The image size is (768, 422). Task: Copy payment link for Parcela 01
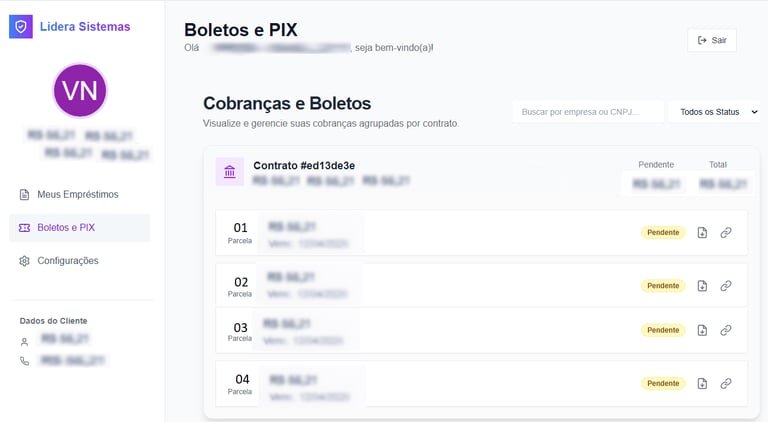(x=726, y=232)
